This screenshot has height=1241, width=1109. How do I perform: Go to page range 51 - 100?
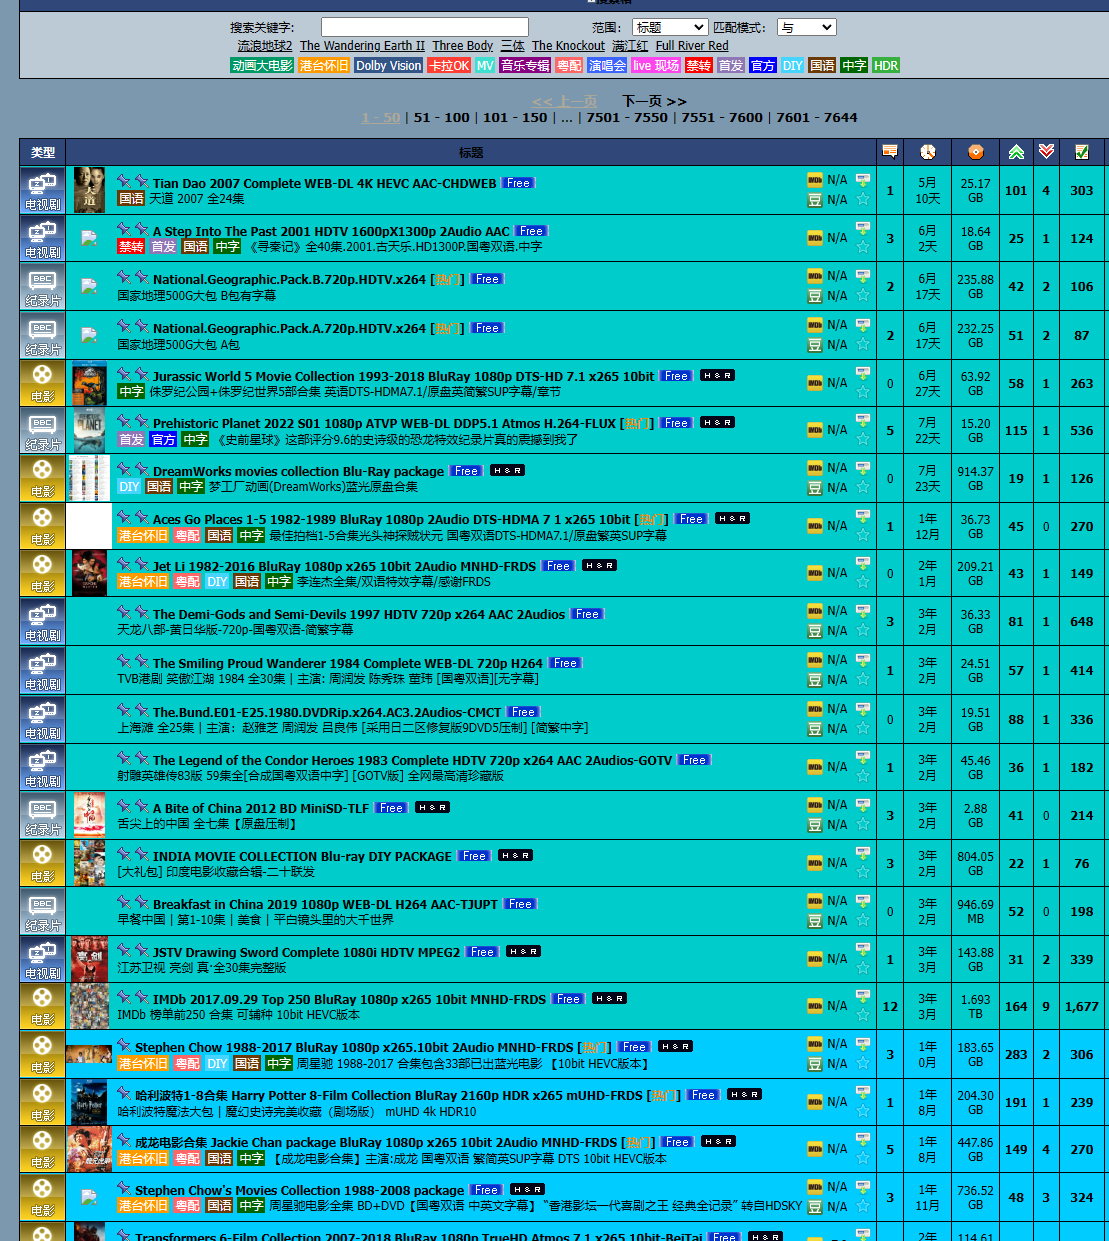click(441, 118)
